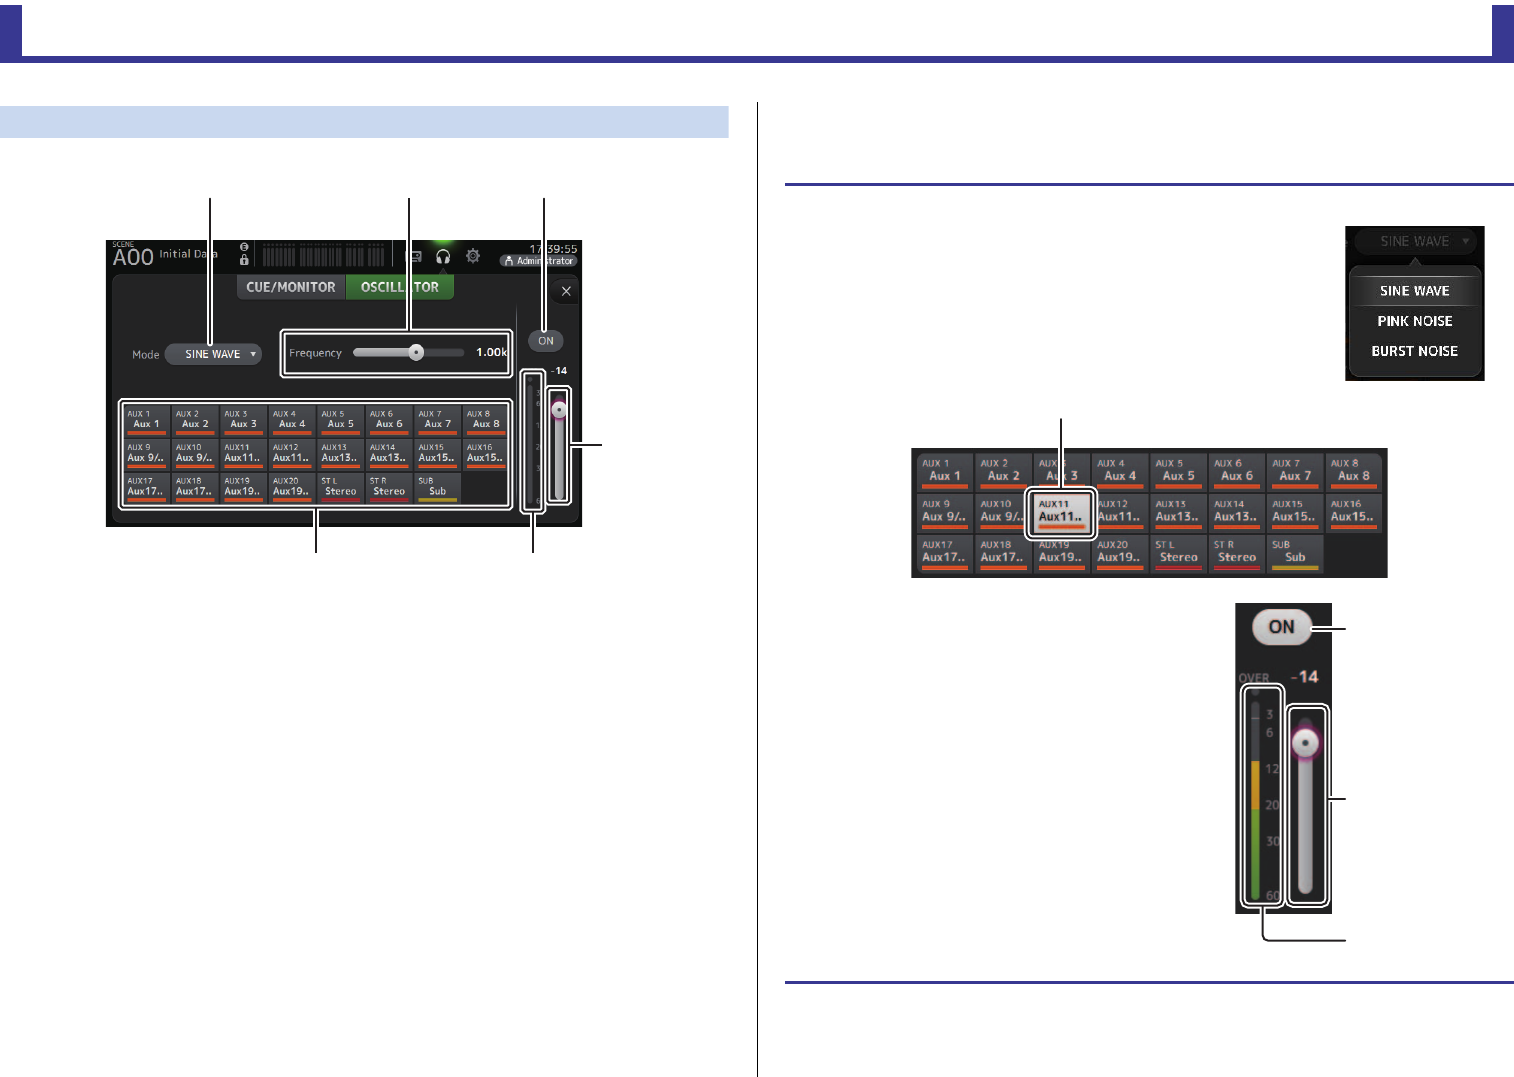
Task: Choose PINK NOISE from the mode popup menu
Action: (x=1415, y=321)
